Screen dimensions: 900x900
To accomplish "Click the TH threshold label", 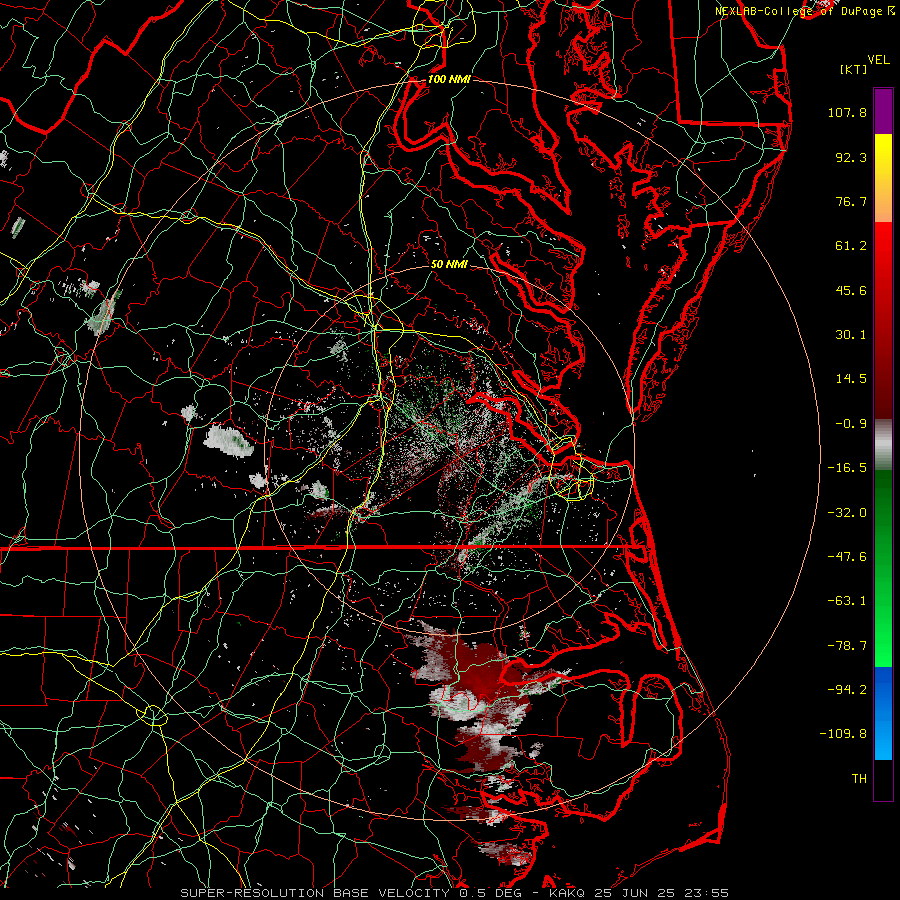I will click(x=859, y=779).
